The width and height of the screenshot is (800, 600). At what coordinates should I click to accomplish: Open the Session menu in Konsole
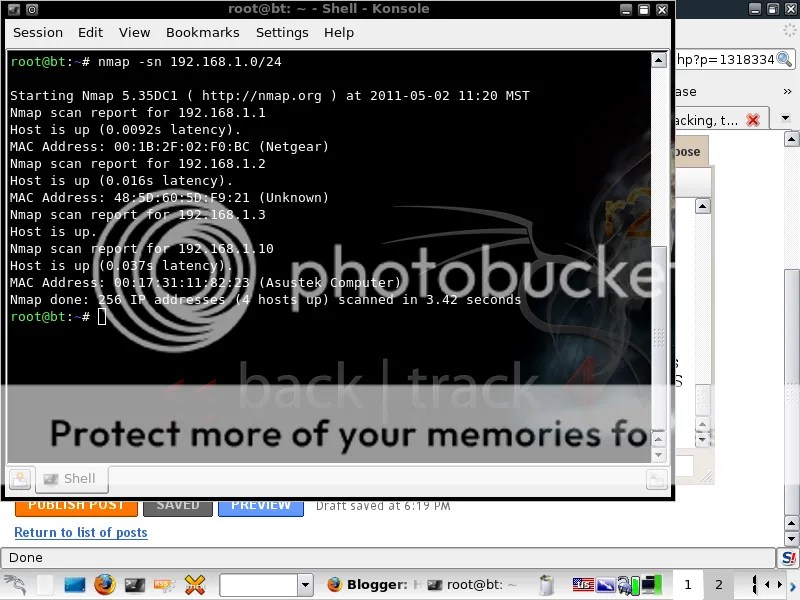click(x=38, y=33)
